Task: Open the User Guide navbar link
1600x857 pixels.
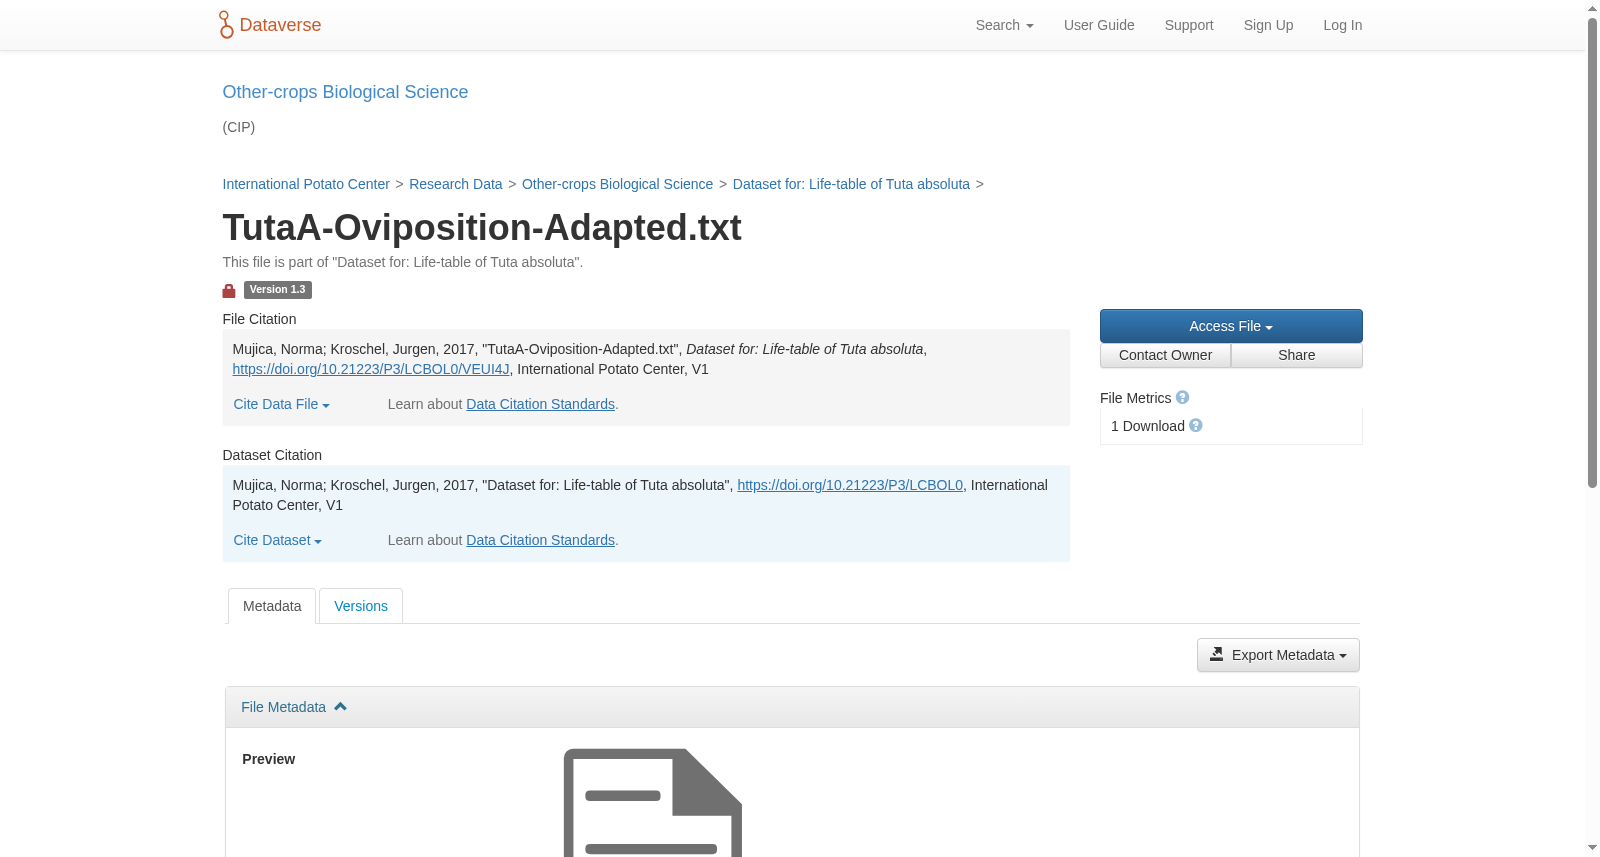Action: point(1099,25)
